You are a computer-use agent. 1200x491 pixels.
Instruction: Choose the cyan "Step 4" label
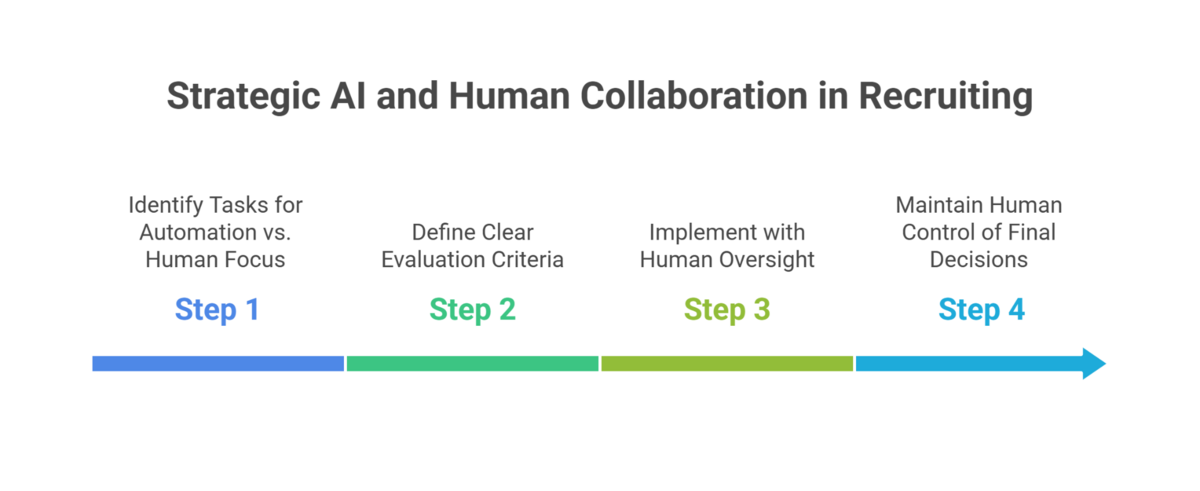[x=981, y=310]
